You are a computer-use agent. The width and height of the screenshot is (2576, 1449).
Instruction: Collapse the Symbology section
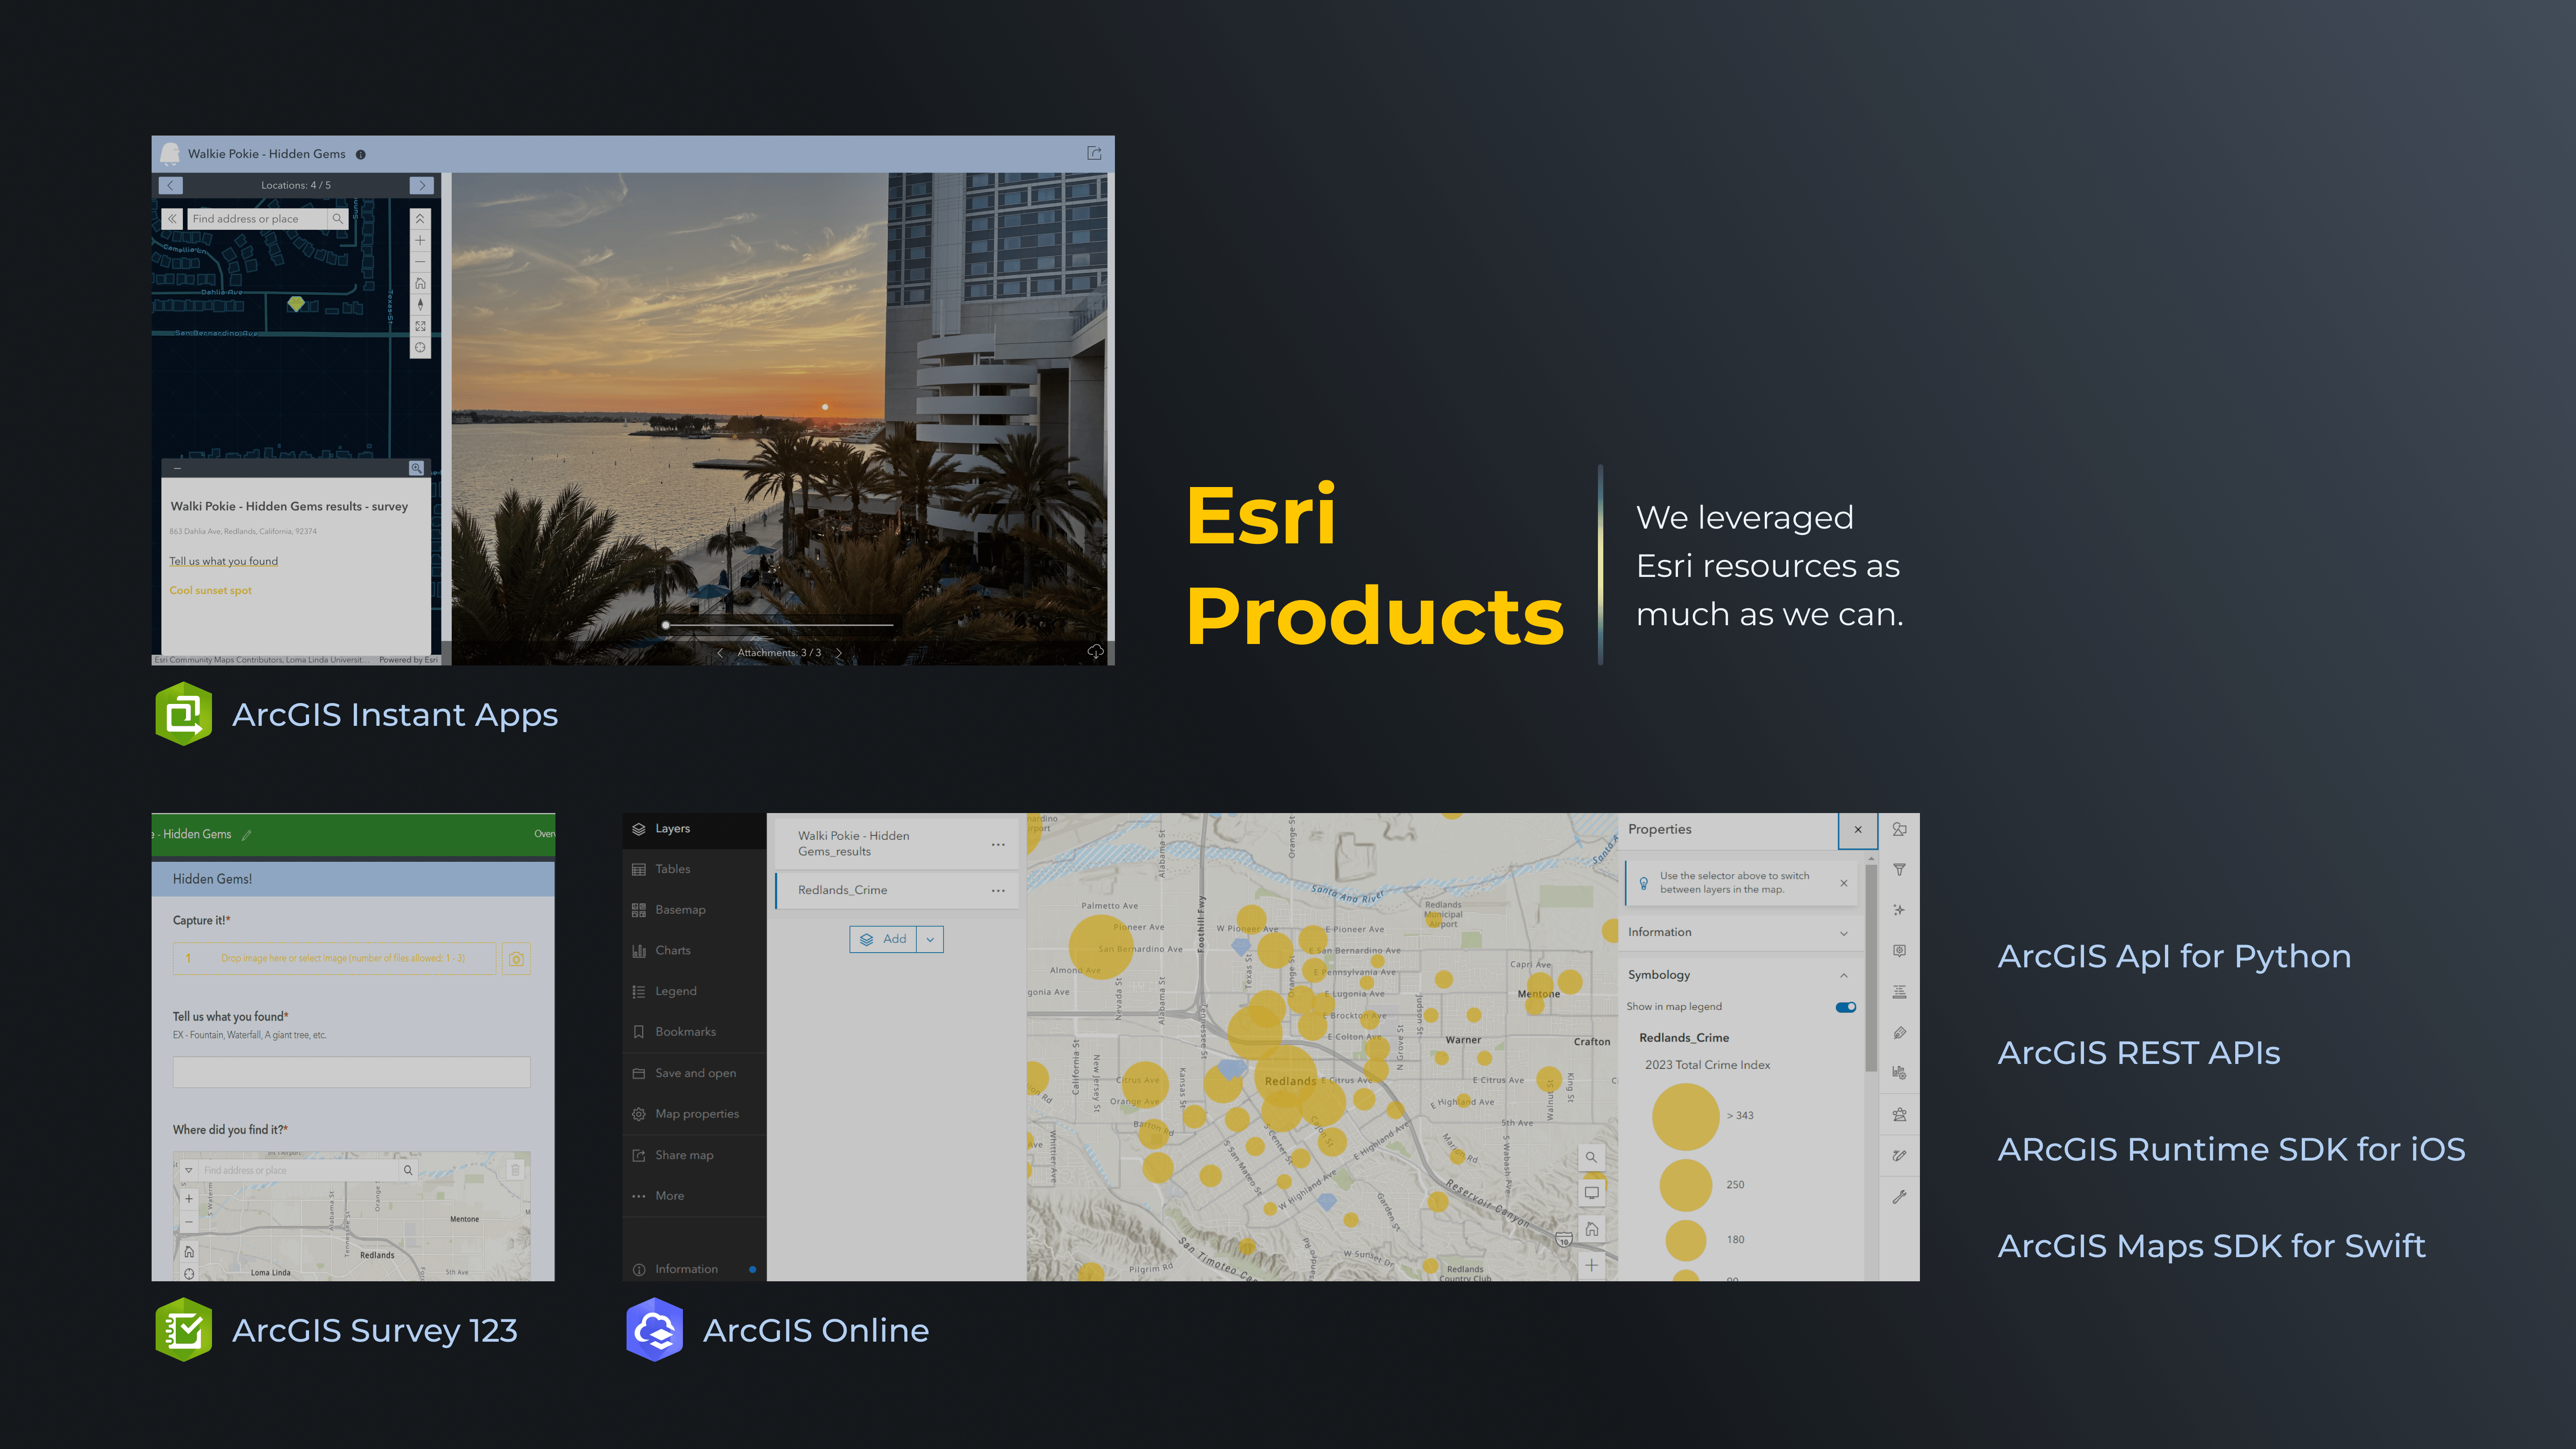click(1843, 975)
